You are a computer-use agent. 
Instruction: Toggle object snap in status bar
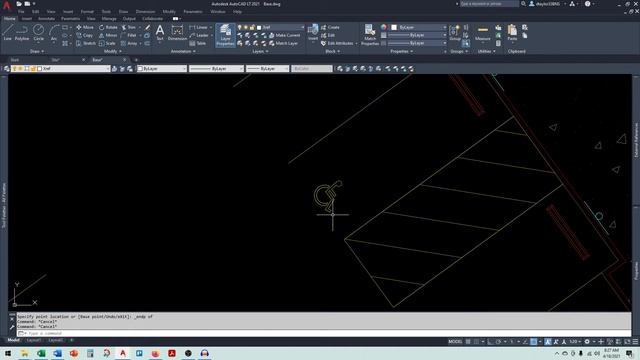click(x=533, y=342)
